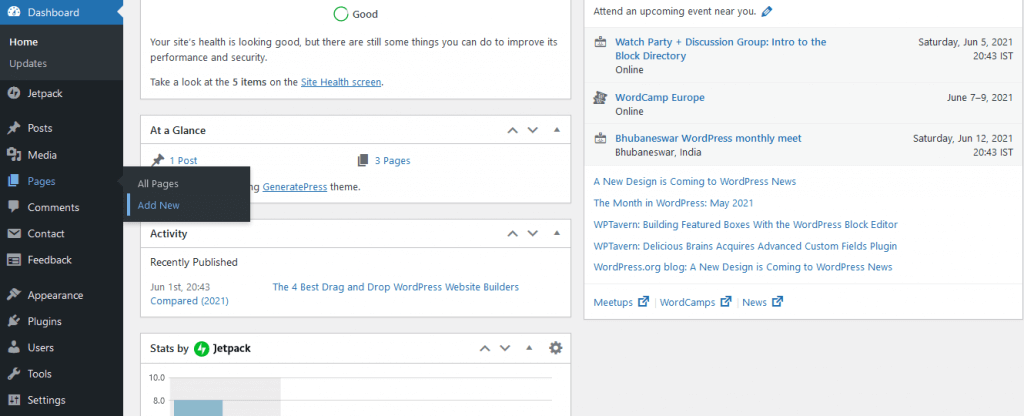Move Stats by Jetpack widget up

coord(485,348)
